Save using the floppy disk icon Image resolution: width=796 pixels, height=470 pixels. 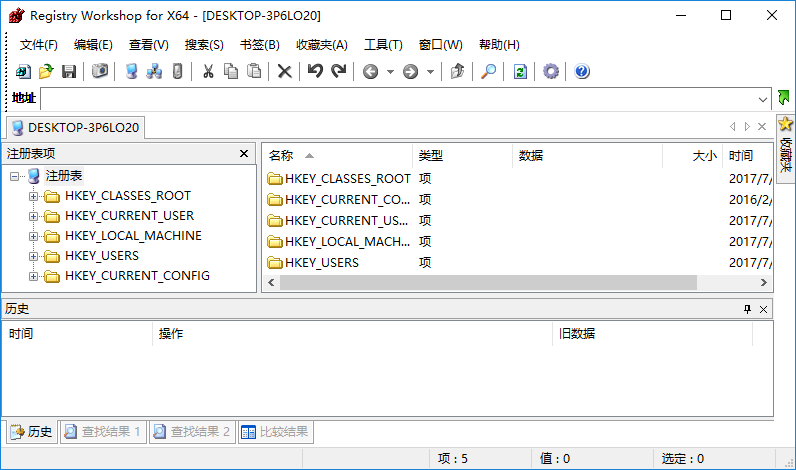click(x=69, y=72)
